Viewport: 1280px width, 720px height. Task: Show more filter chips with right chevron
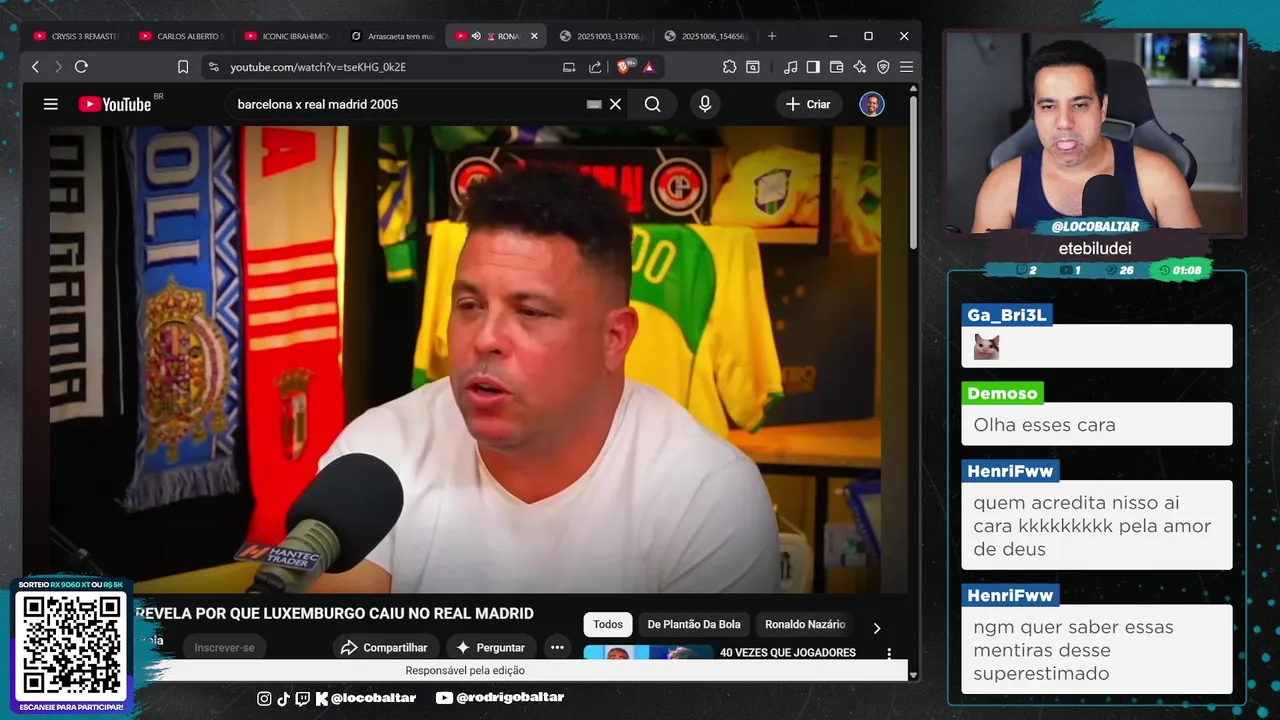(877, 628)
